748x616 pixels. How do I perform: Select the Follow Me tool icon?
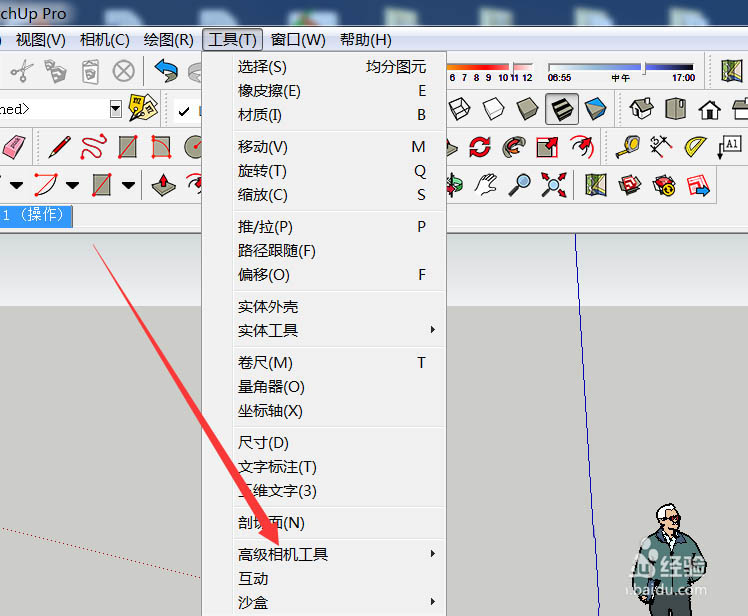point(513,146)
